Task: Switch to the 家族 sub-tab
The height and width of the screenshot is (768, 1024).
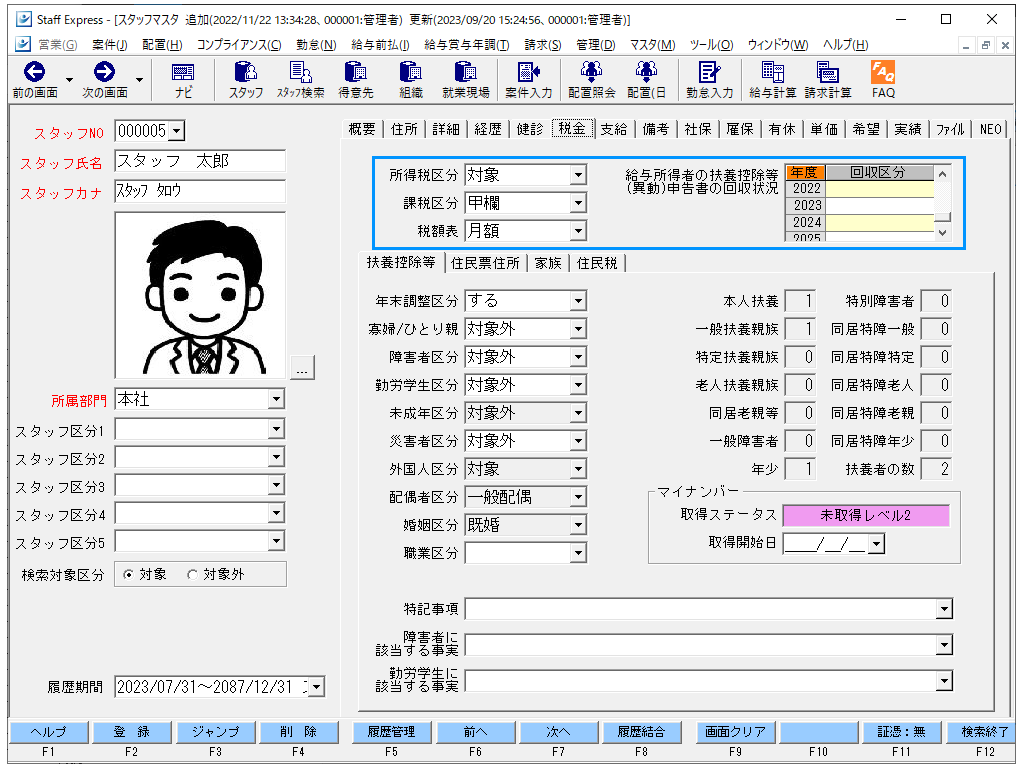Action: coord(548,263)
